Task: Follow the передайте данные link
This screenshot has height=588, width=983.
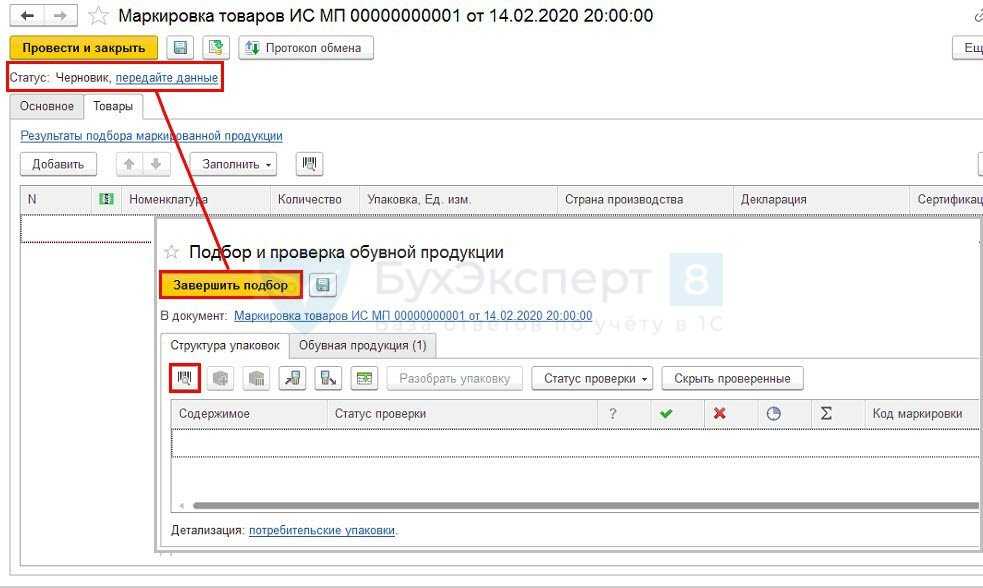Action: (x=167, y=78)
